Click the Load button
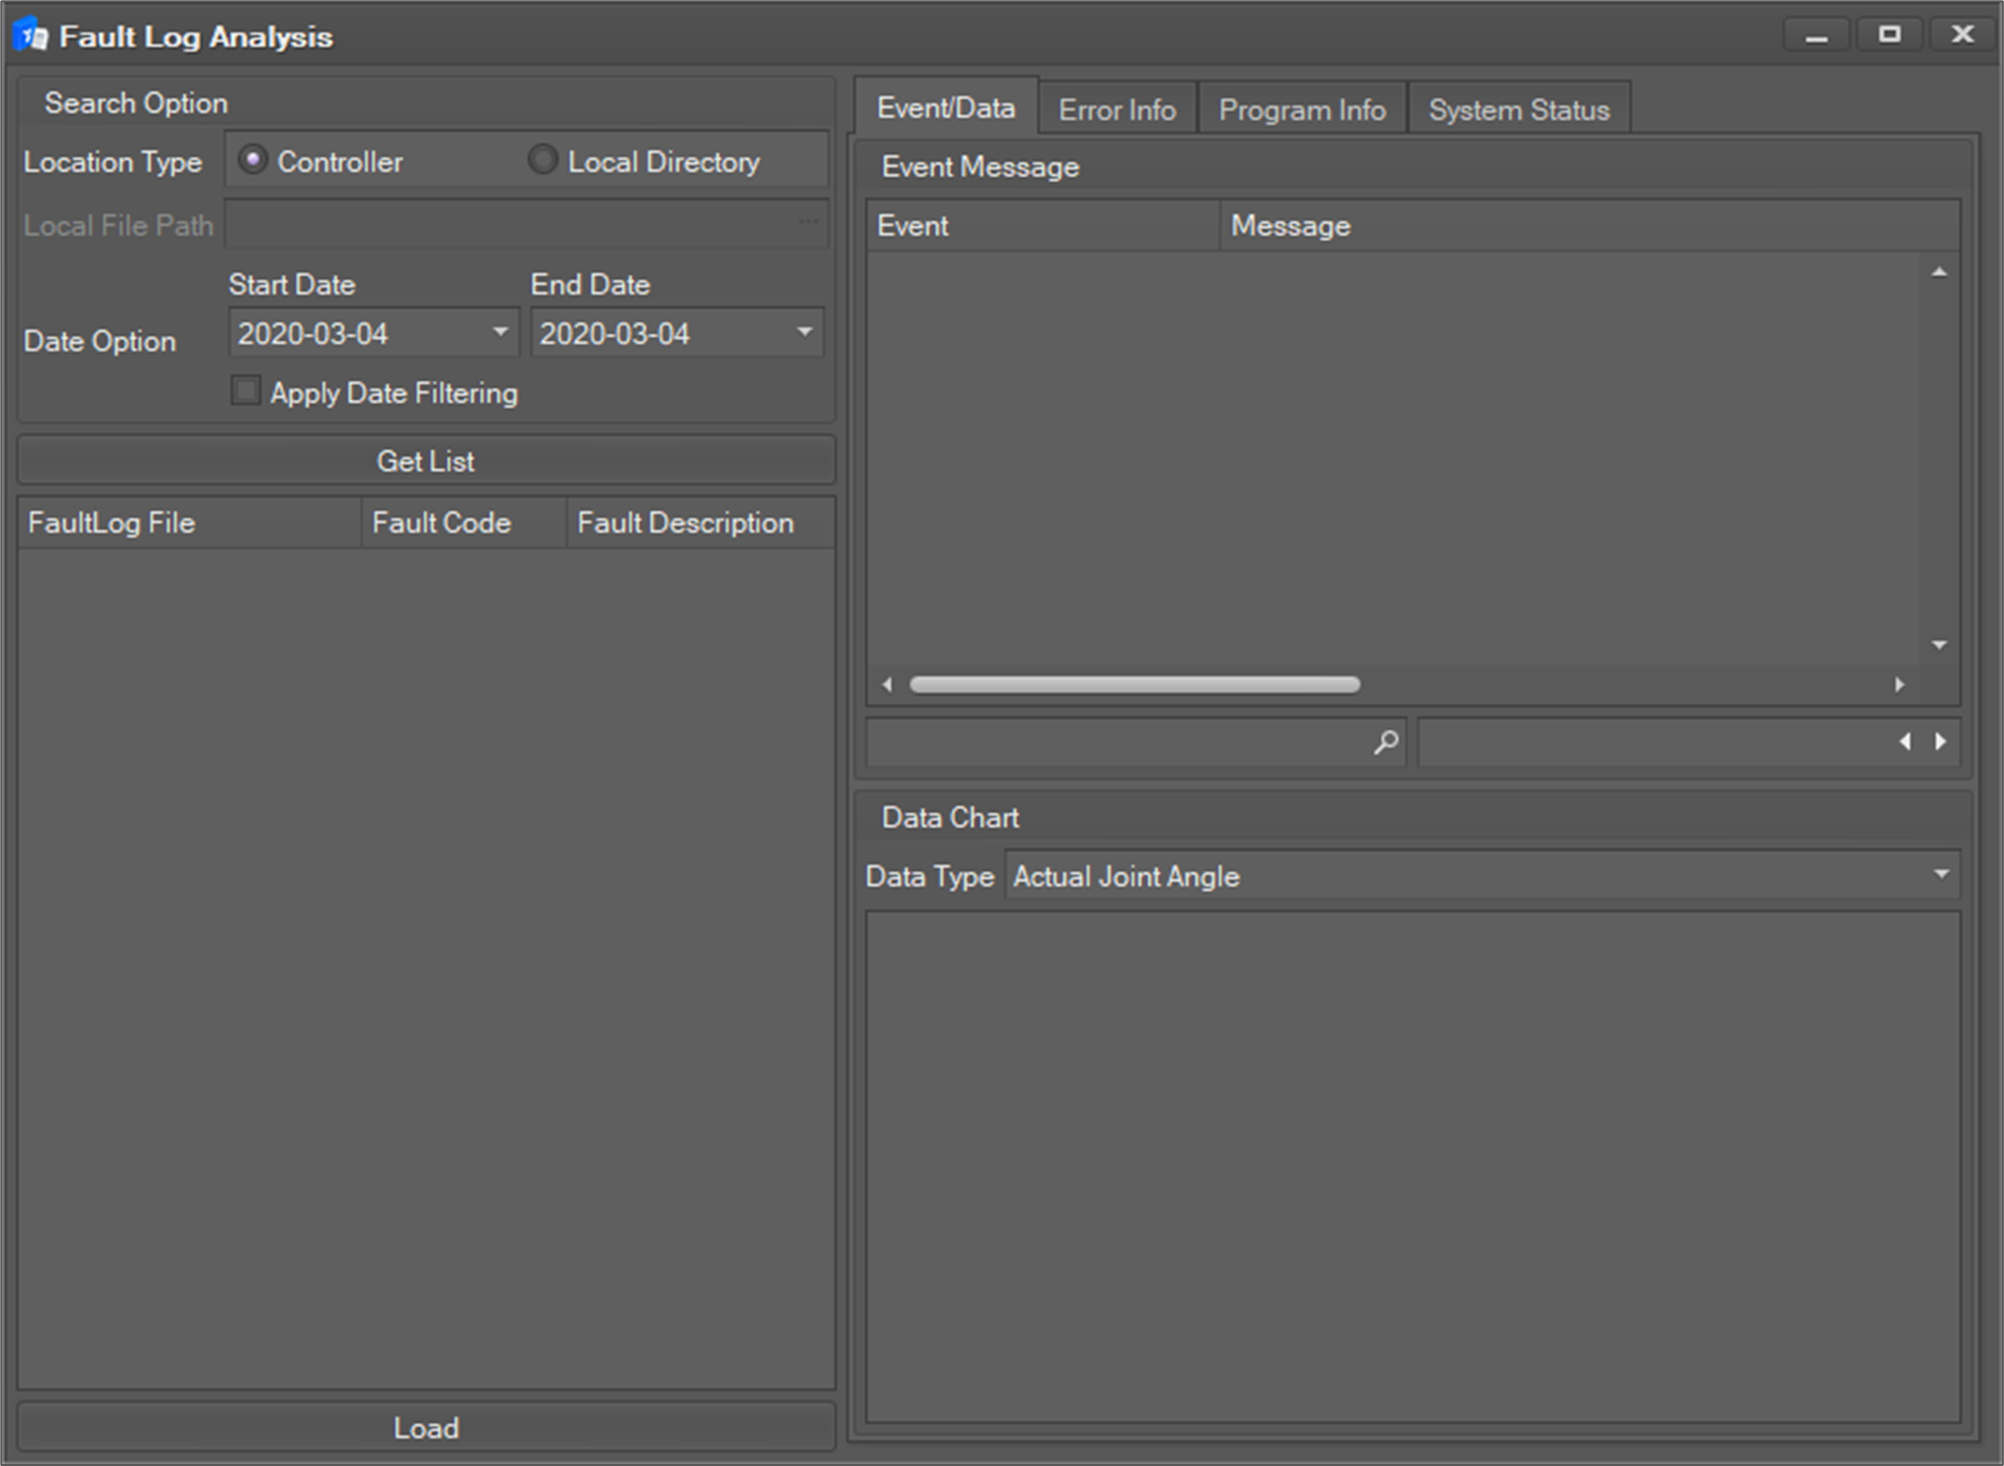The height and width of the screenshot is (1466, 2004). 426,1427
